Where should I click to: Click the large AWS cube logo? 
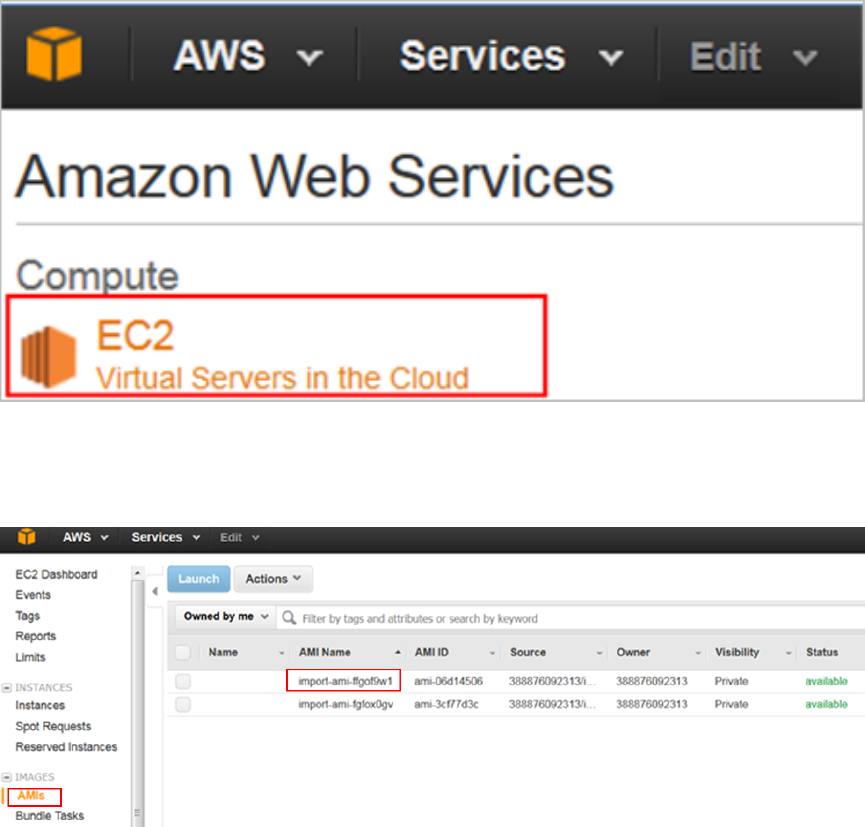point(54,54)
